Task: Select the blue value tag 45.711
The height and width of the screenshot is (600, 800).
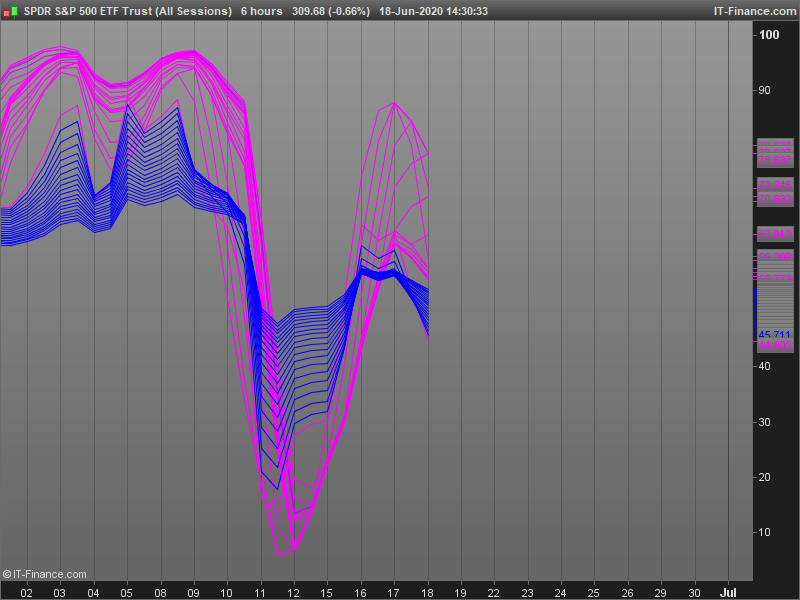Action: [x=775, y=335]
